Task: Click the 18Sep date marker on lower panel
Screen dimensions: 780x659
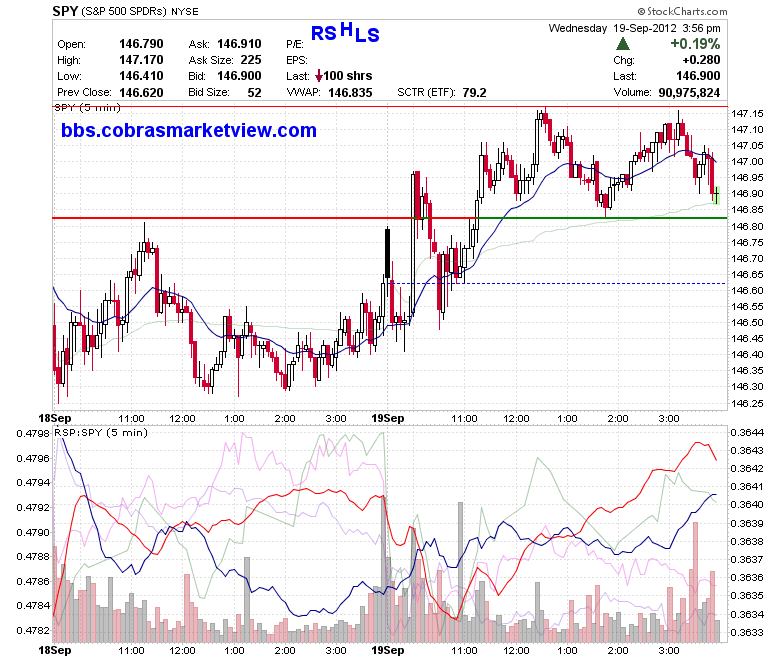Action: click(55, 650)
